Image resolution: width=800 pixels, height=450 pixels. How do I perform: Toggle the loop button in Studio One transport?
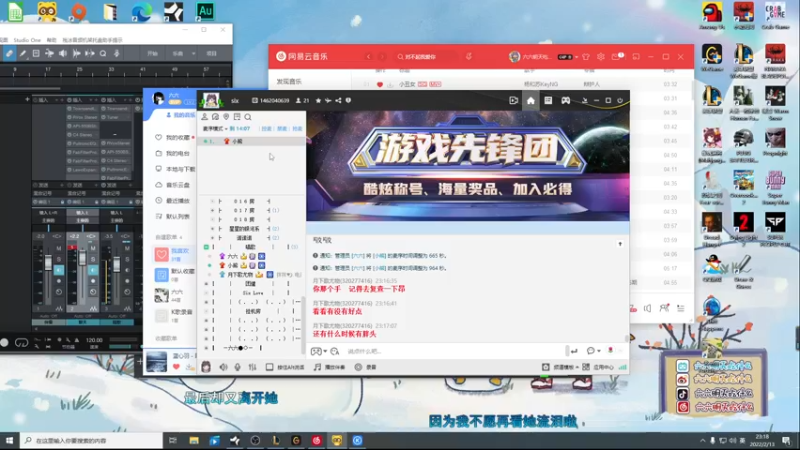[21, 343]
